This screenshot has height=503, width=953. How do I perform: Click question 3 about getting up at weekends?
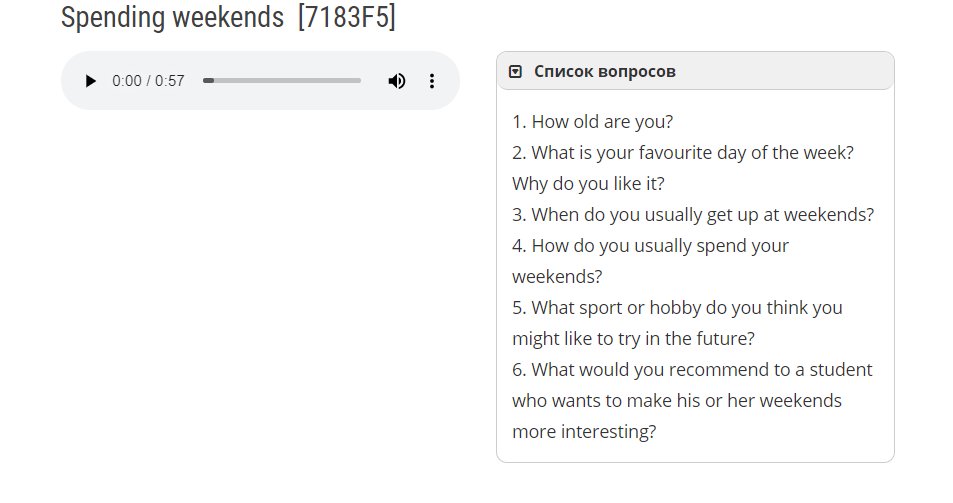693,214
